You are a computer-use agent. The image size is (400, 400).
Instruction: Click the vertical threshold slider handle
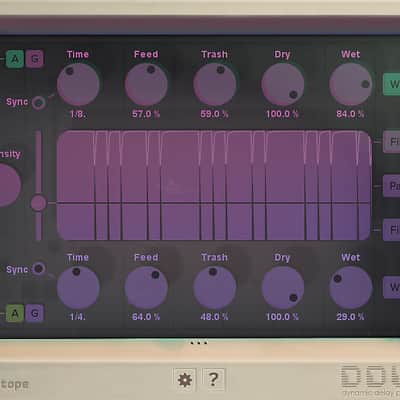coord(38,203)
